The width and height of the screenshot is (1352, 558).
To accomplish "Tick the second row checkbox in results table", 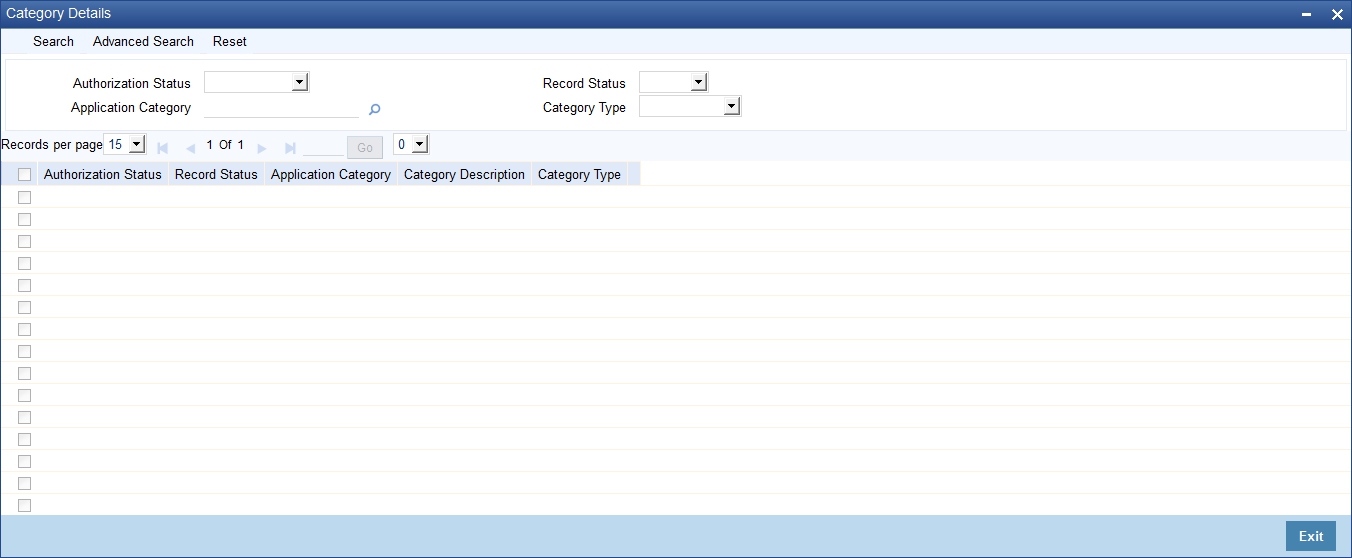I will click(25, 219).
